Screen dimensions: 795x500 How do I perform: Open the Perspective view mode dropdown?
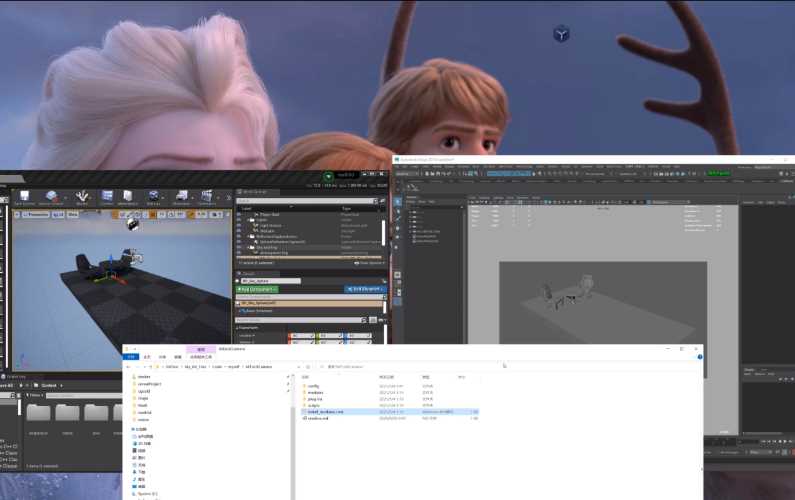35,215
